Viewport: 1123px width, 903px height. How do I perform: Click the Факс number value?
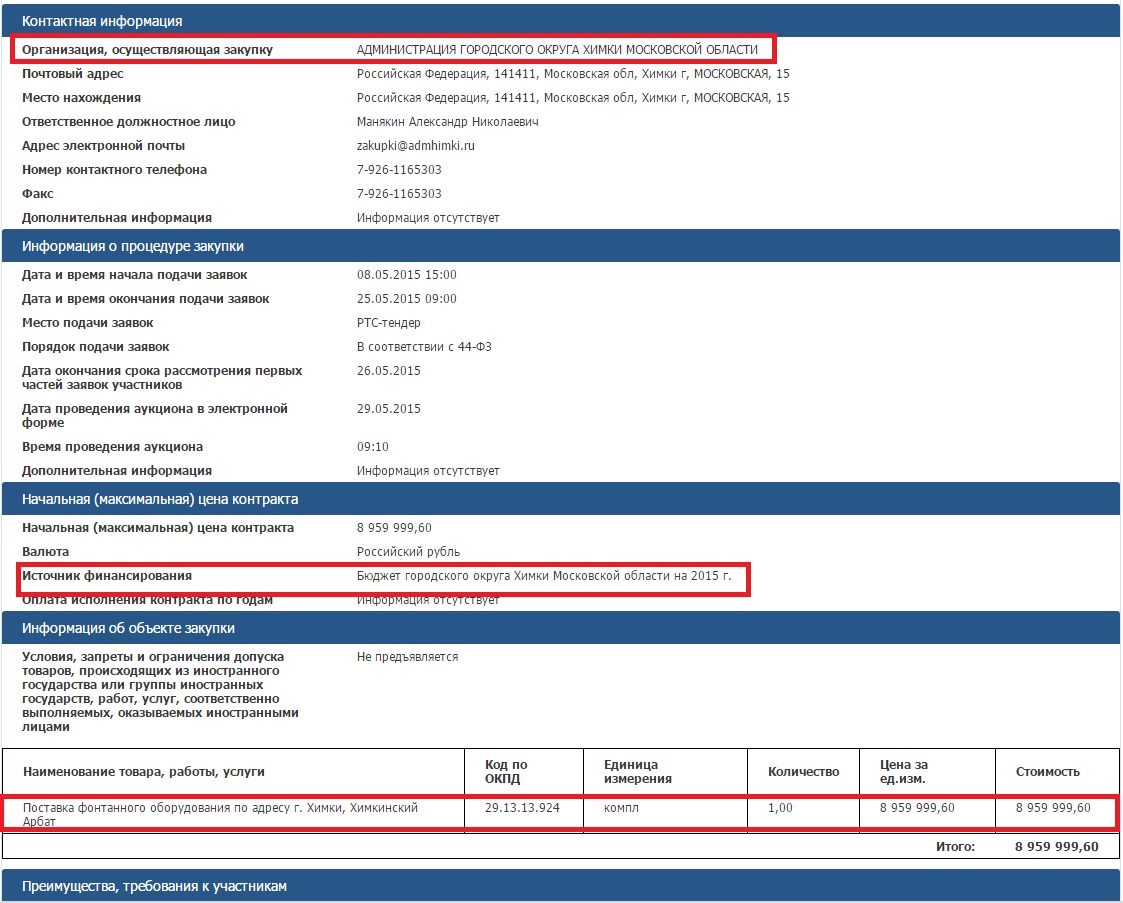coord(399,193)
